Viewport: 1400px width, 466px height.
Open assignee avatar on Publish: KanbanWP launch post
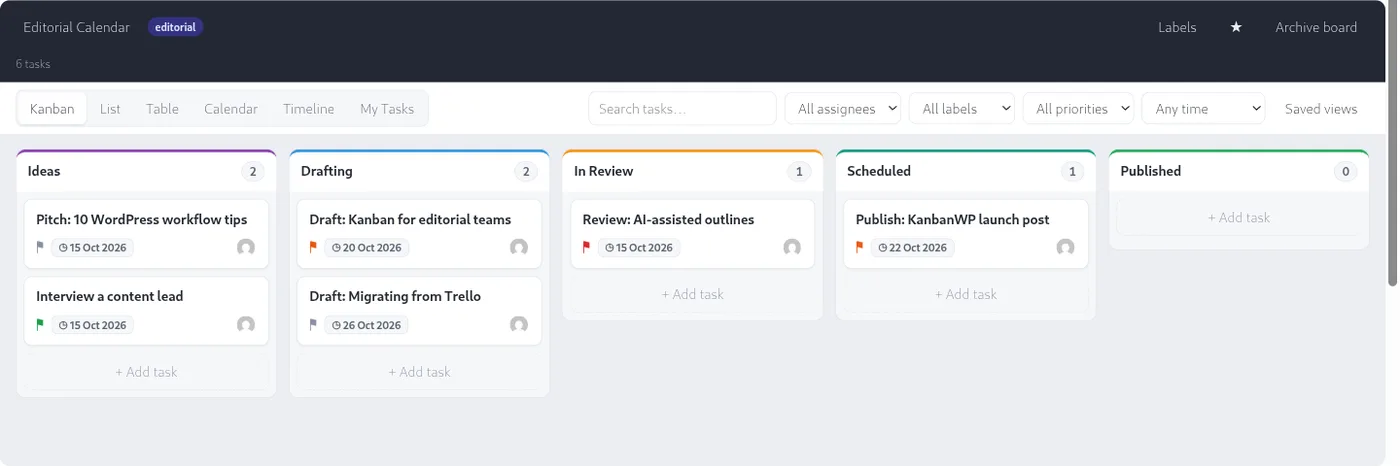(x=1066, y=247)
